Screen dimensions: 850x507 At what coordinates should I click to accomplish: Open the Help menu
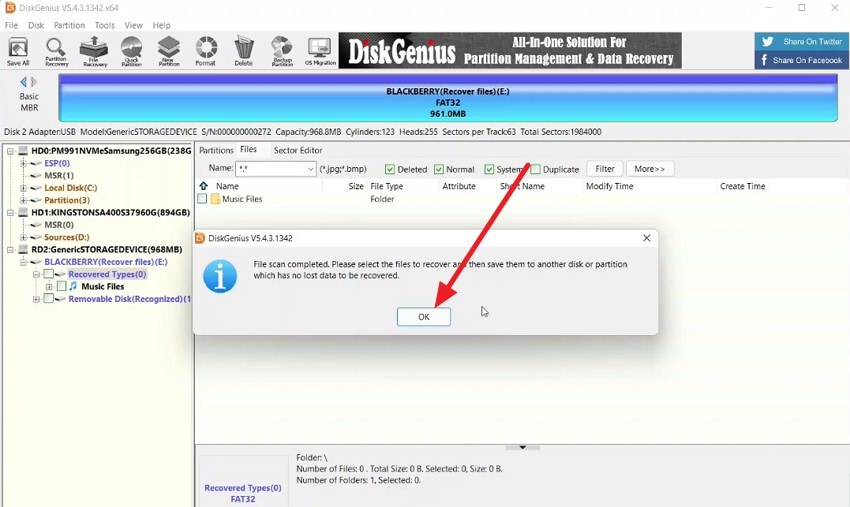162,25
